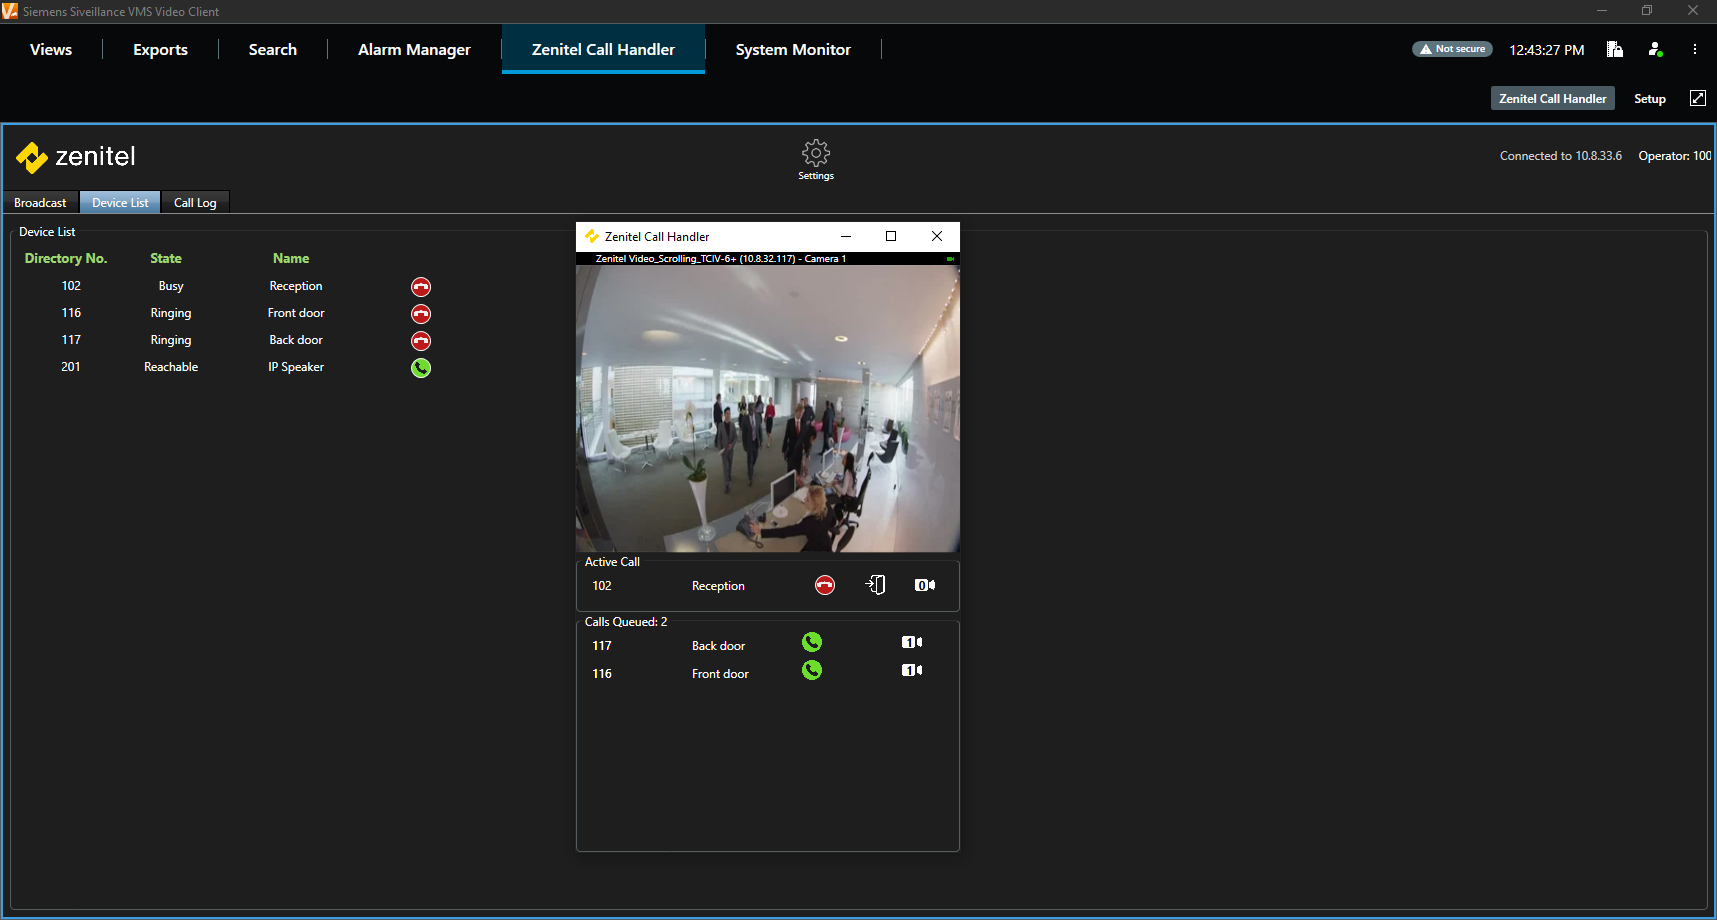This screenshot has width=1717, height=920.
Task: Click the door-open icon for Reception
Action: coord(875,585)
